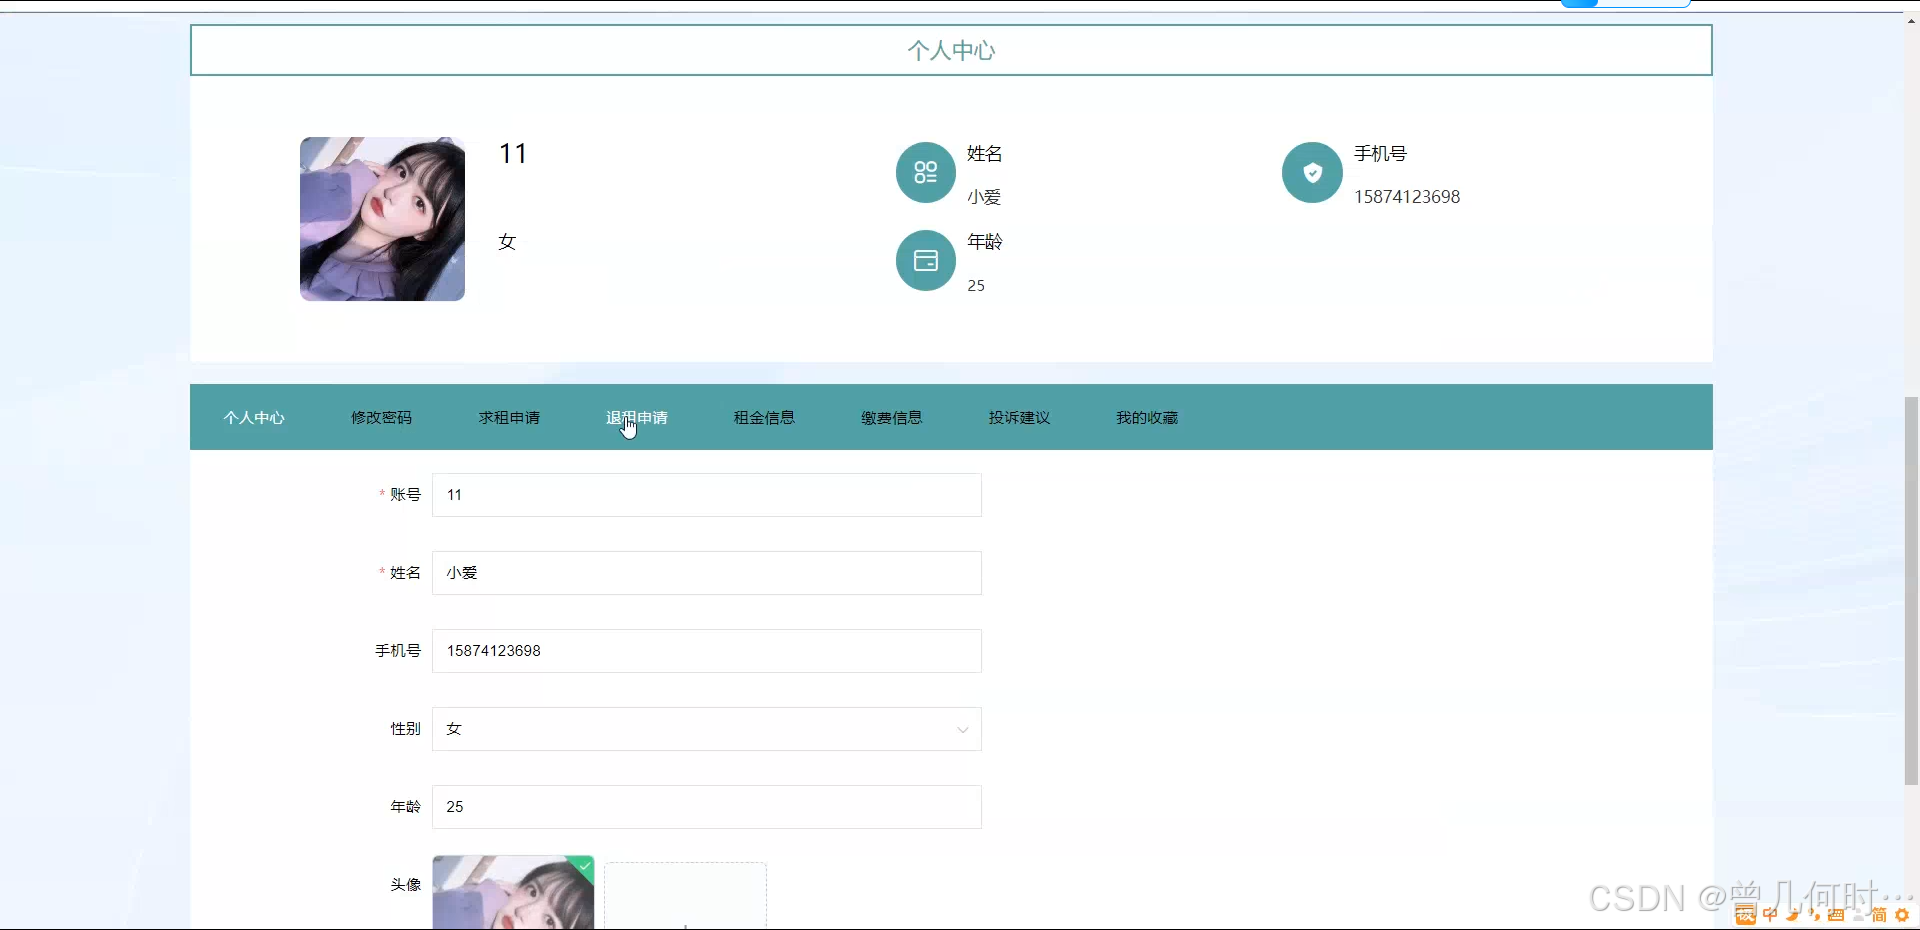Click into the 年龄 input field
The height and width of the screenshot is (930, 1920).
coord(706,807)
